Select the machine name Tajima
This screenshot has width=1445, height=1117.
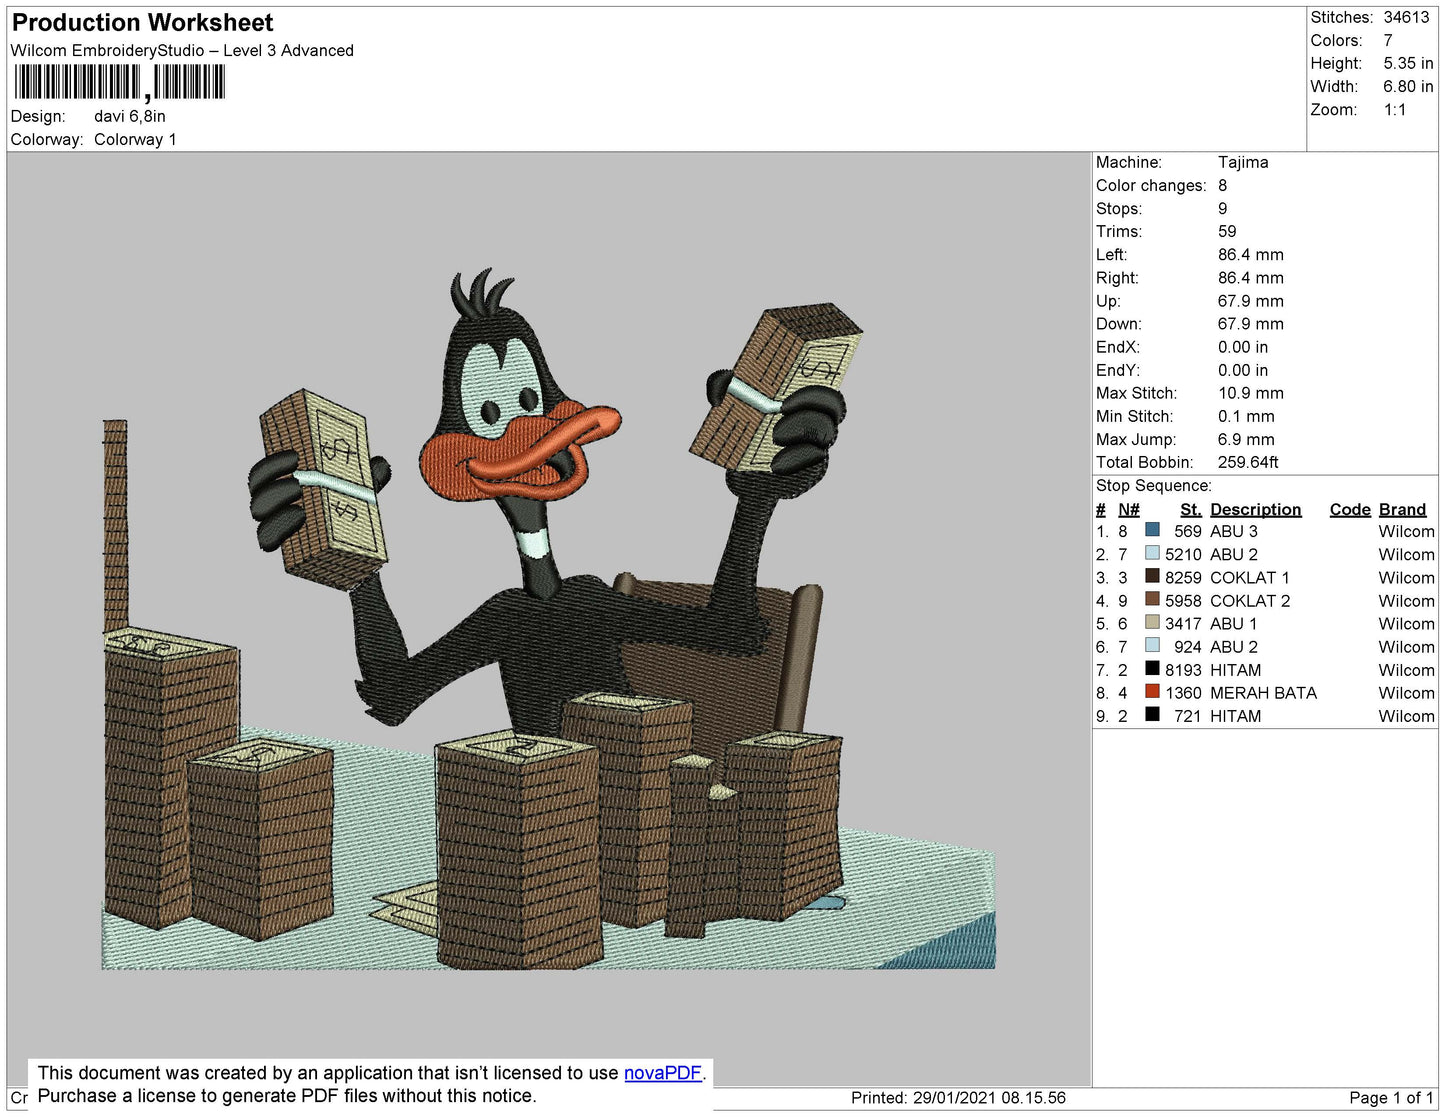point(1243,162)
